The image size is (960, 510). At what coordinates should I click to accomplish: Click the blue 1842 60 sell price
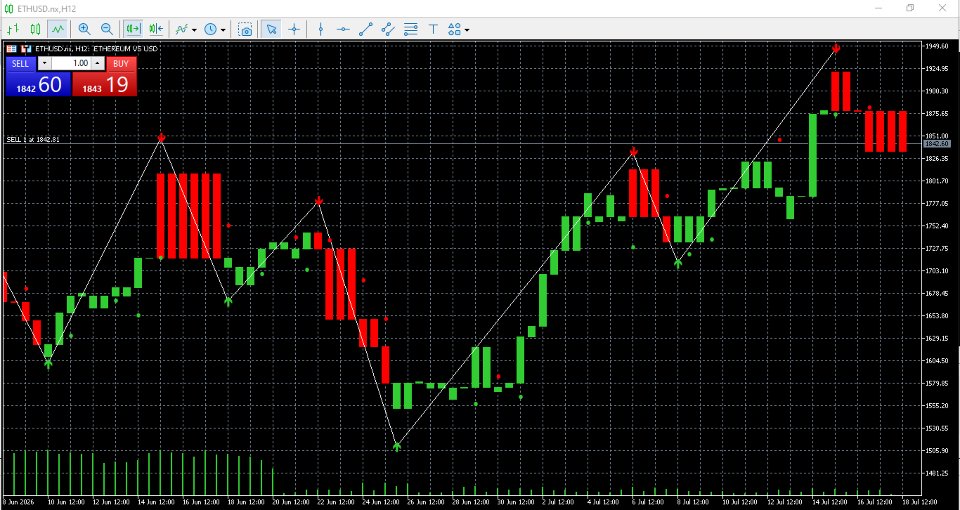[x=39, y=84]
